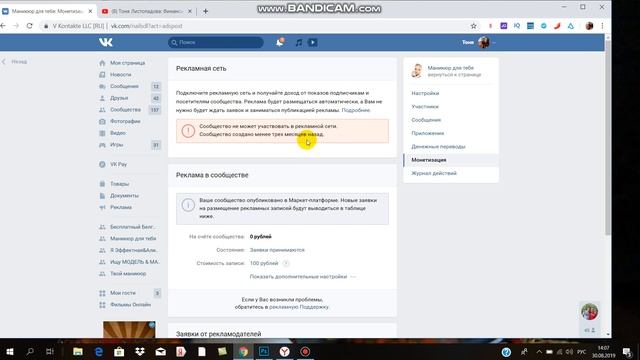Open Документы in left menu
The width and height of the screenshot is (640, 360).
click(124, 196)
